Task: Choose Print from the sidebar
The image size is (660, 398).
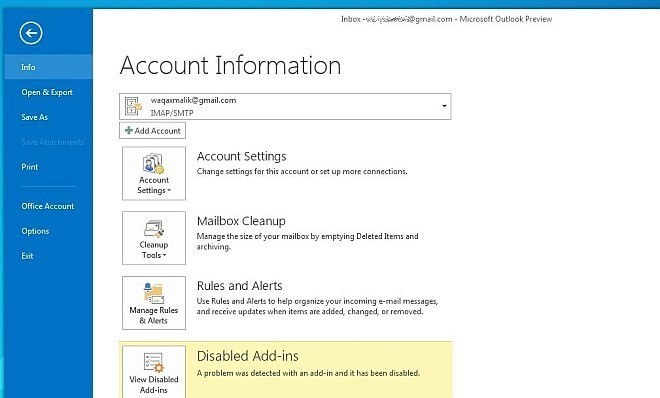Action: [x=29, y=167]
